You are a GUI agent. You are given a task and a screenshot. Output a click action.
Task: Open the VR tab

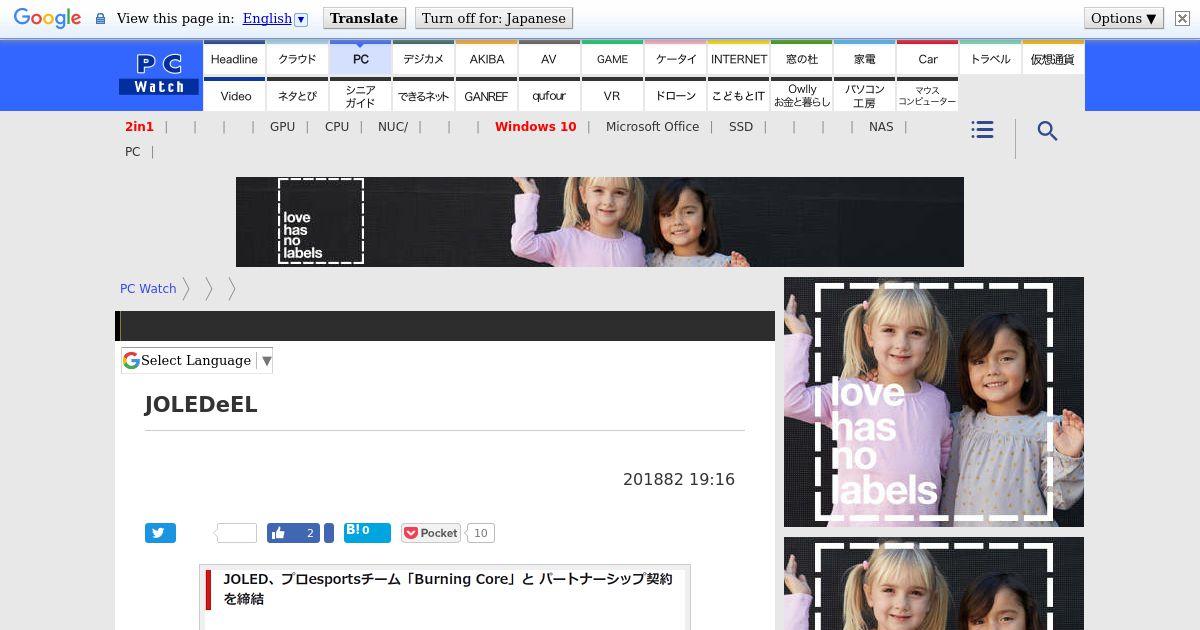coord(612,95)
